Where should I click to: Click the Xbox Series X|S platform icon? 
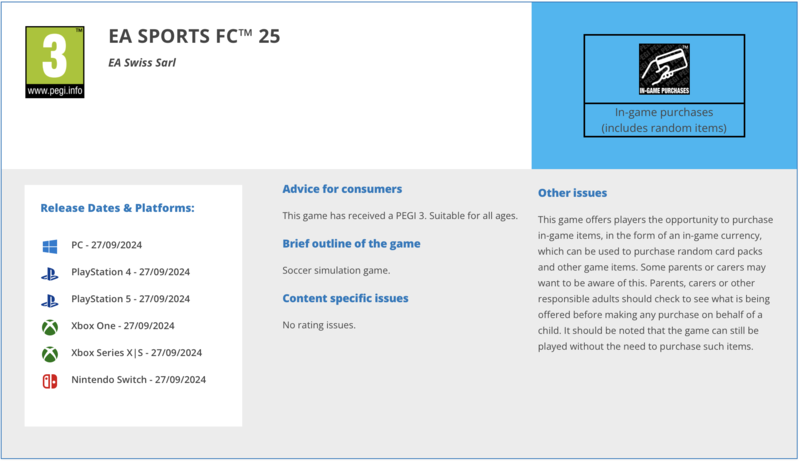pos(50,353)
